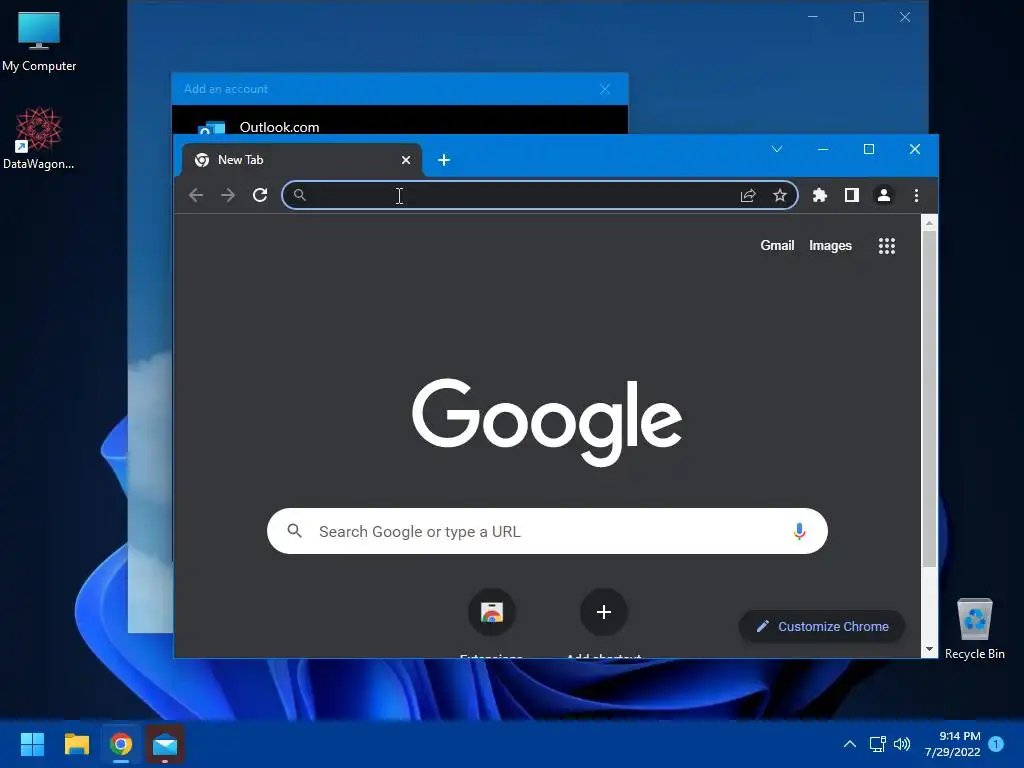Open Google Images link

pos(830,246)
